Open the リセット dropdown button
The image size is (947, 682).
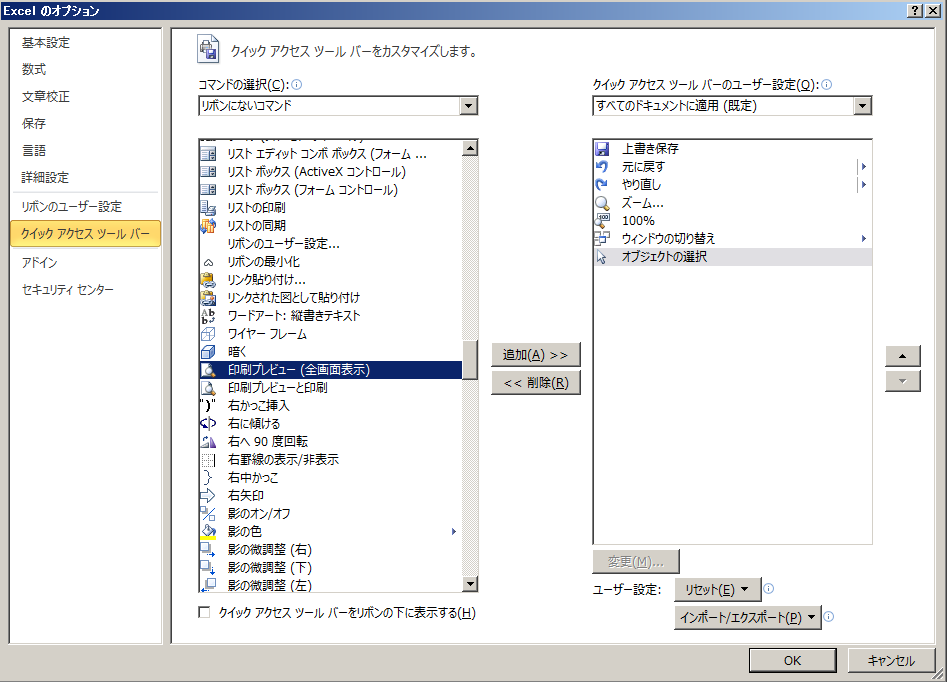coord(717,590)
